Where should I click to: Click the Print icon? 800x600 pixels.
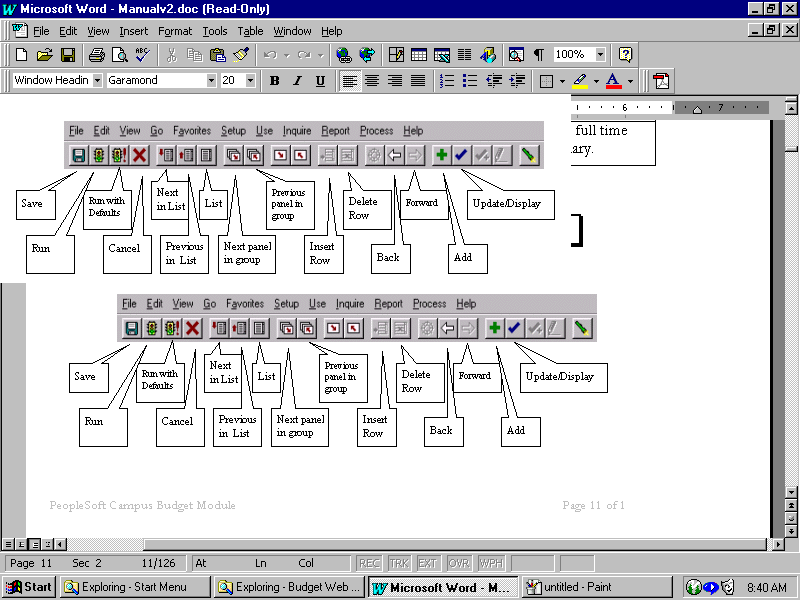tap(96, 55)
